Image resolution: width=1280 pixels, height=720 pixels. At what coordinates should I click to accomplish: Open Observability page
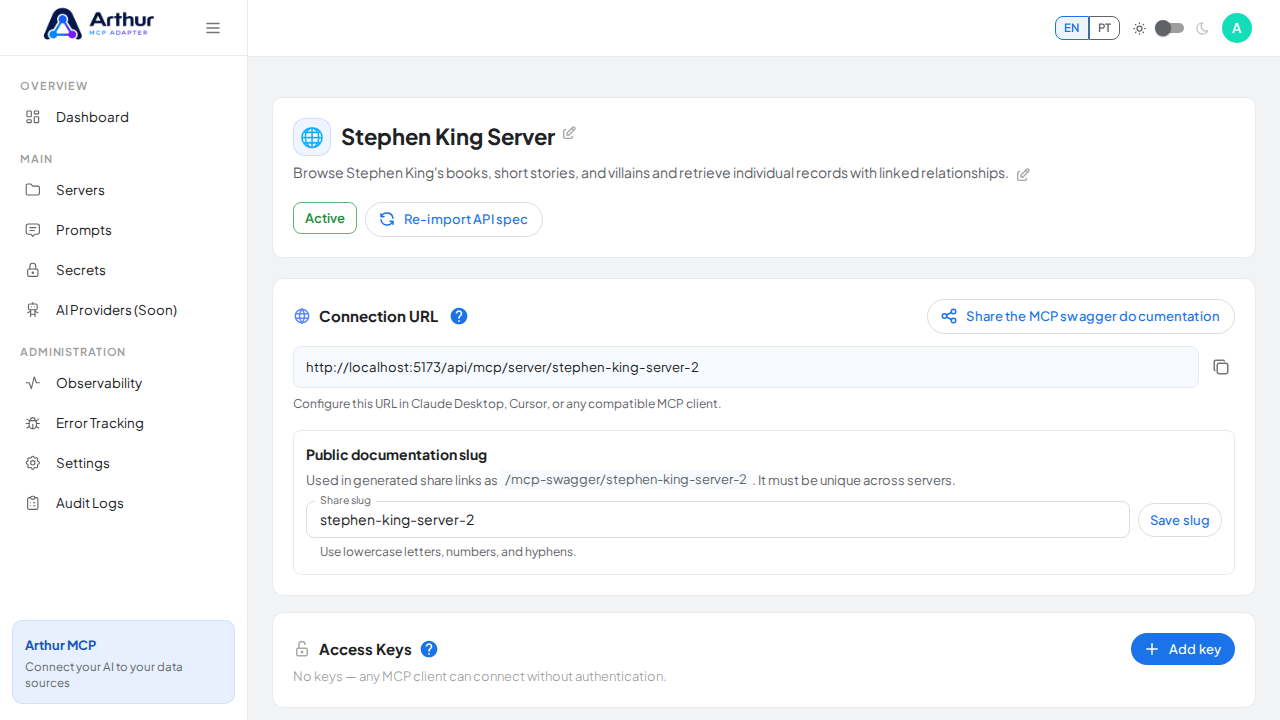124,383
